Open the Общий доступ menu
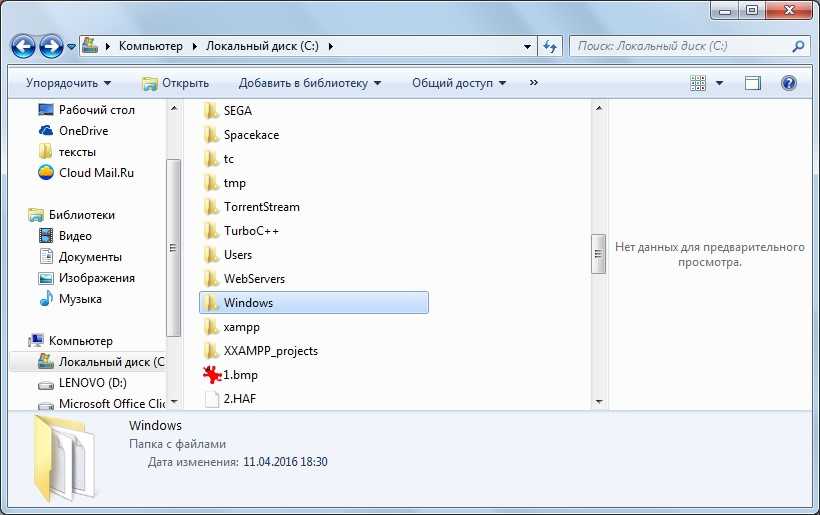 [x=459, y=83]
